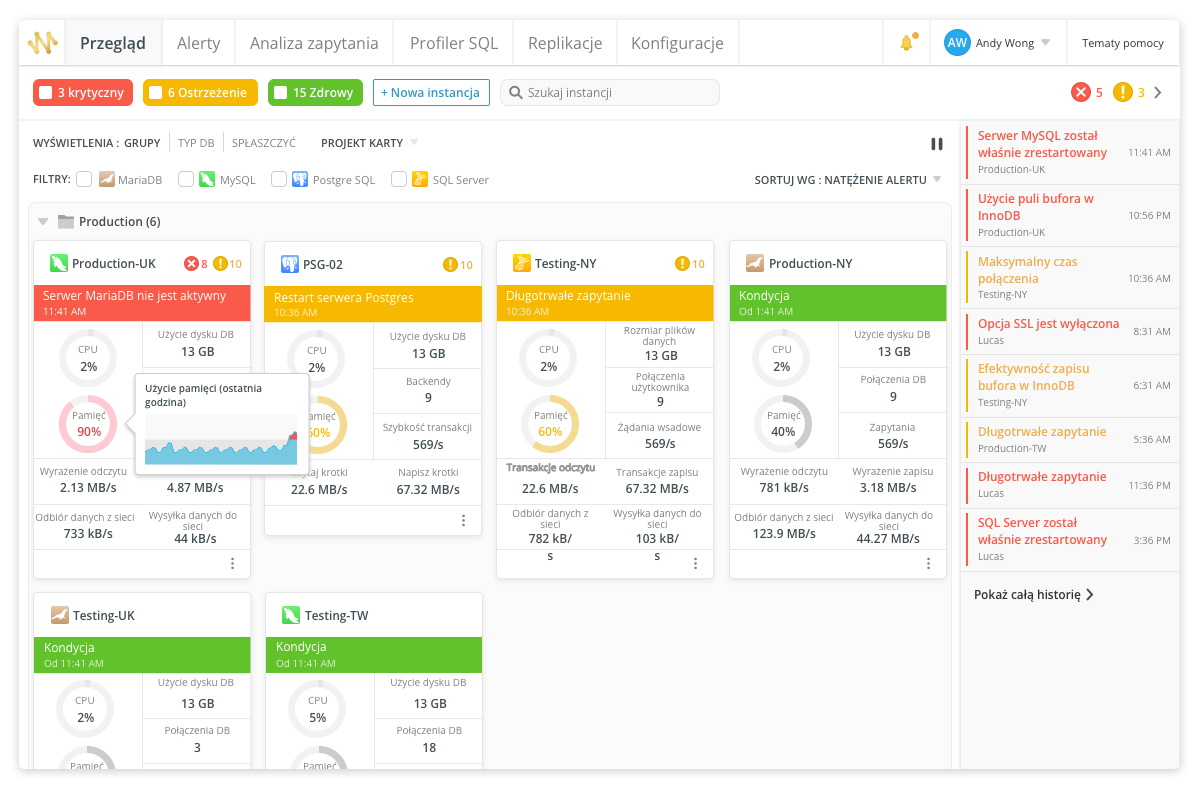Click the MySQL icon on Production-UK card
The width and height of the screenshot is (1200, 790).
59,264
